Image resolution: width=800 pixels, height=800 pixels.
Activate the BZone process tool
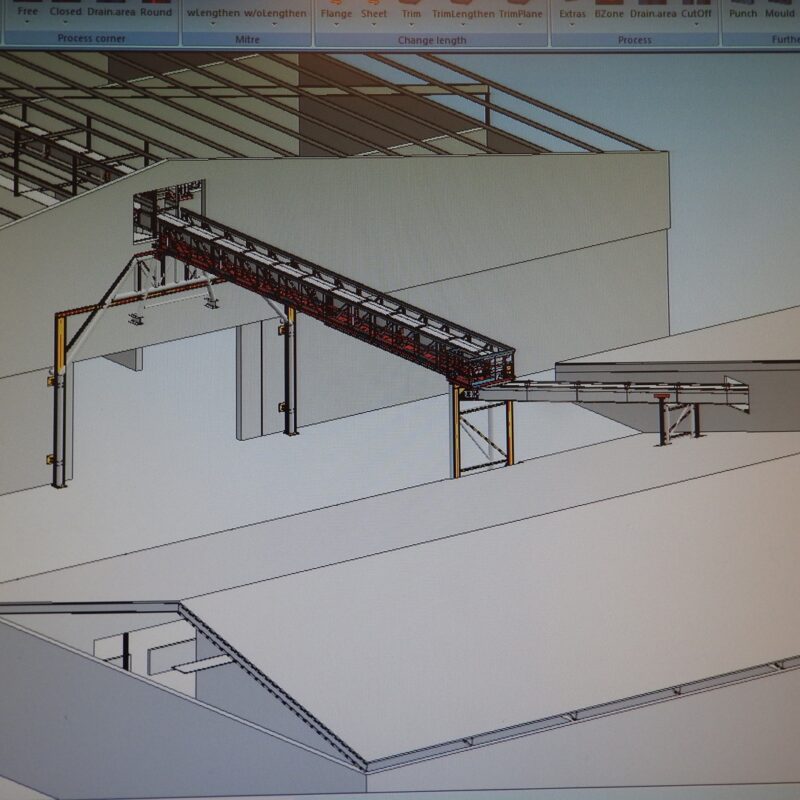609,14
